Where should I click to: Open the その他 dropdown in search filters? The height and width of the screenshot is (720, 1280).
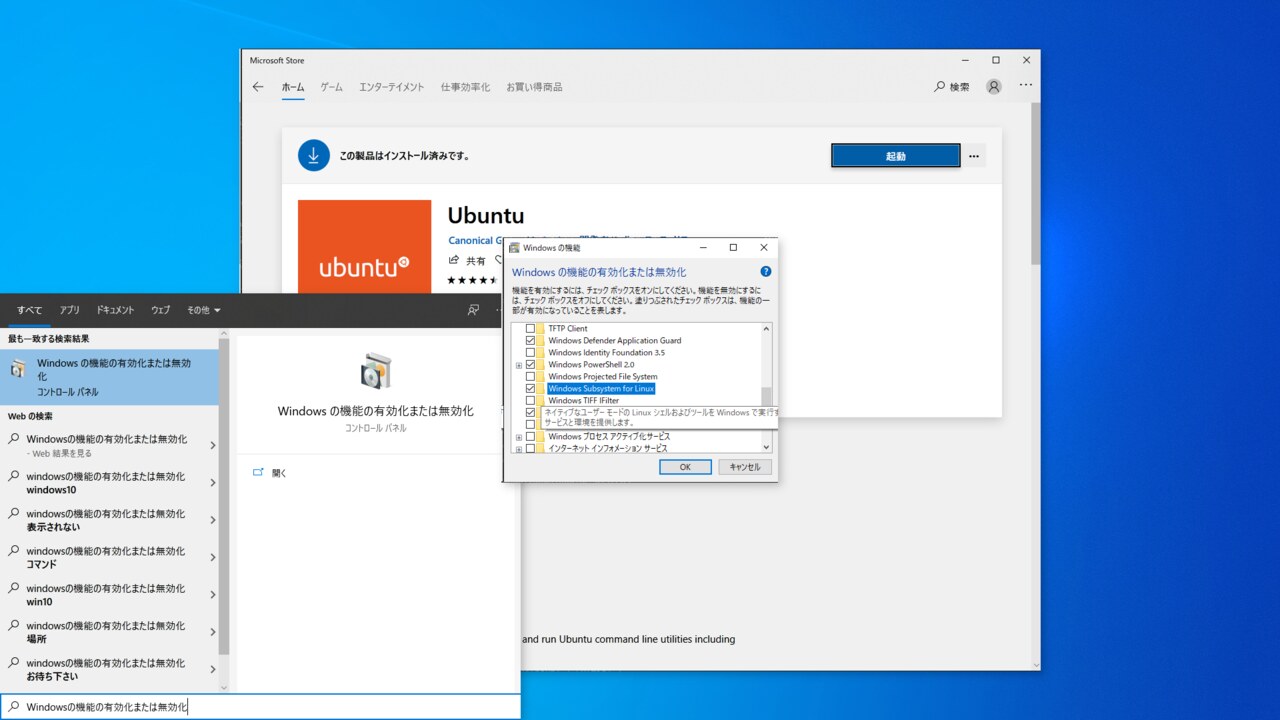[203, 310]
